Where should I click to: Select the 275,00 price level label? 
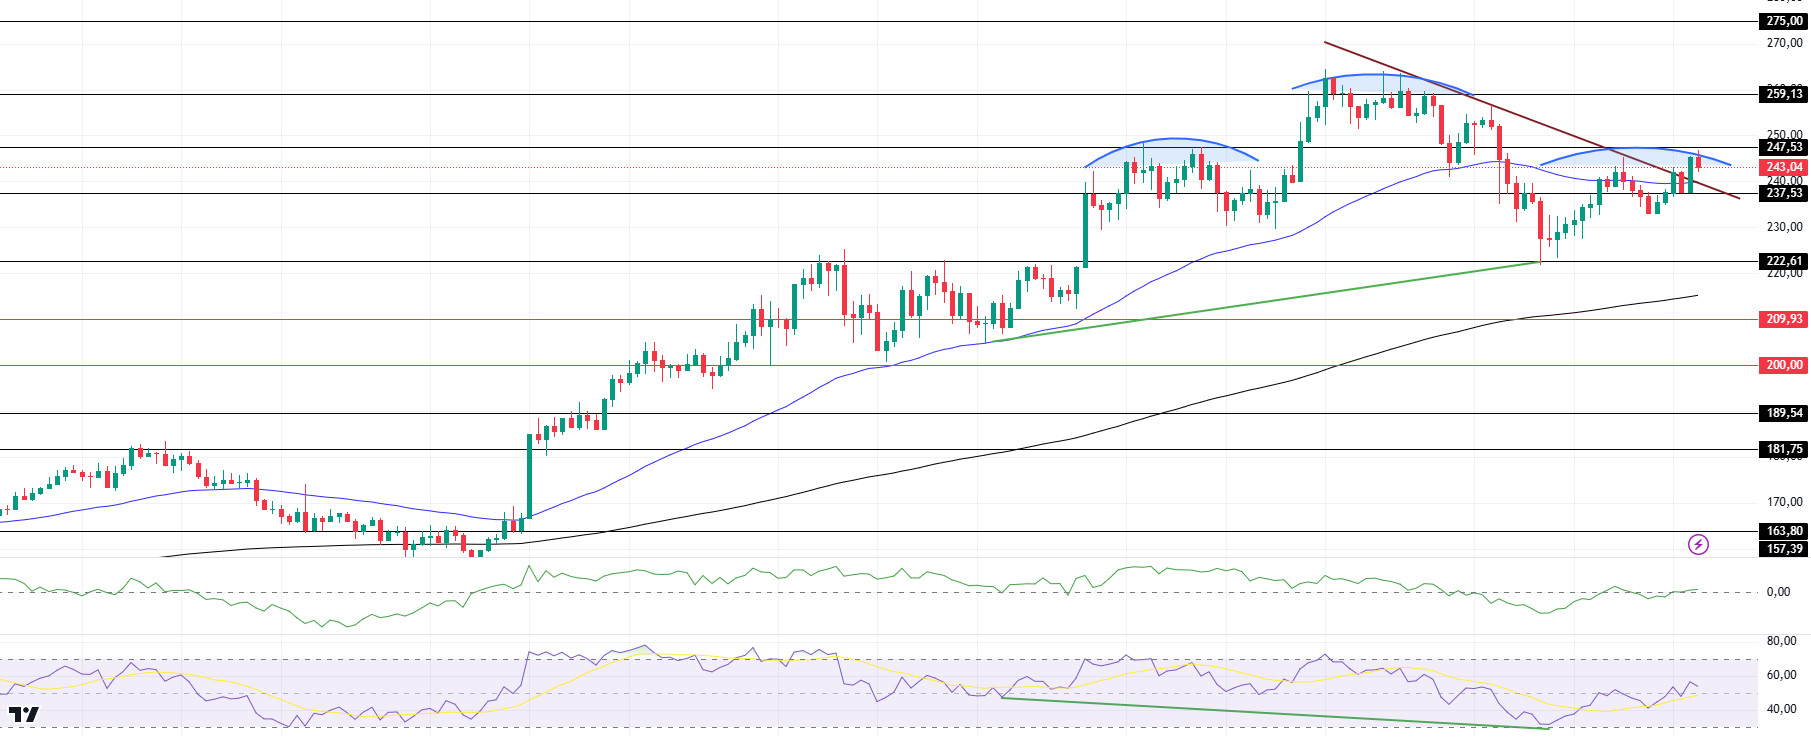[x=1784, y=21]
